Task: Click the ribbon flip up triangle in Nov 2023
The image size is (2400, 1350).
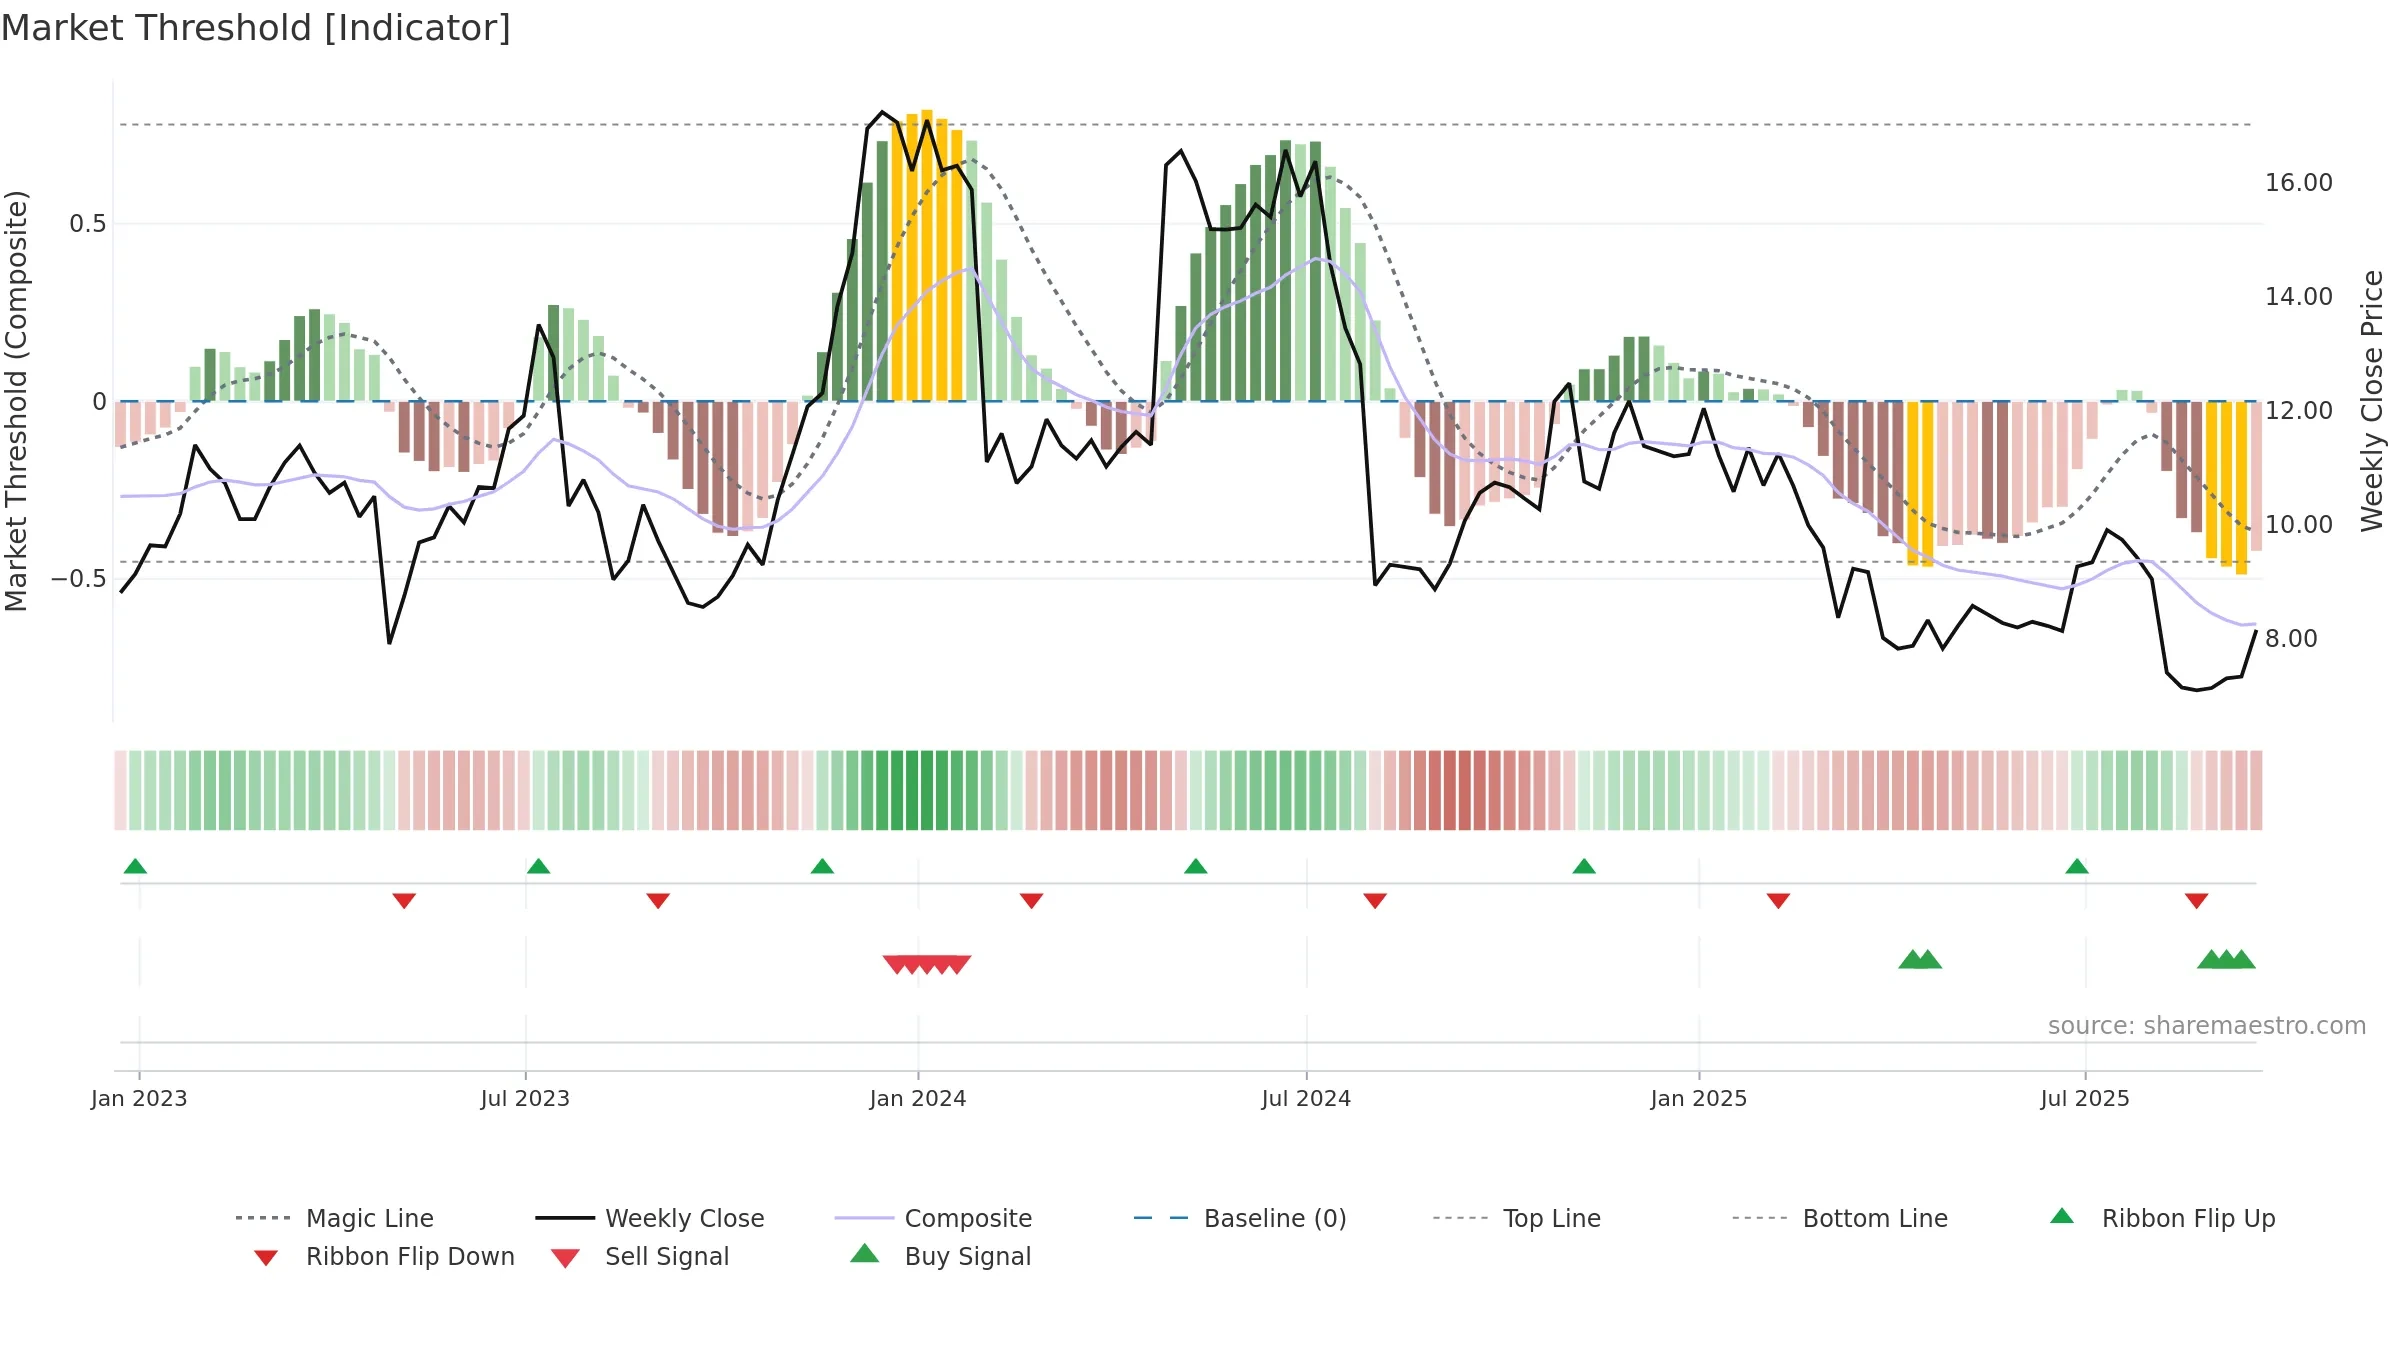Action: (822, 866)
